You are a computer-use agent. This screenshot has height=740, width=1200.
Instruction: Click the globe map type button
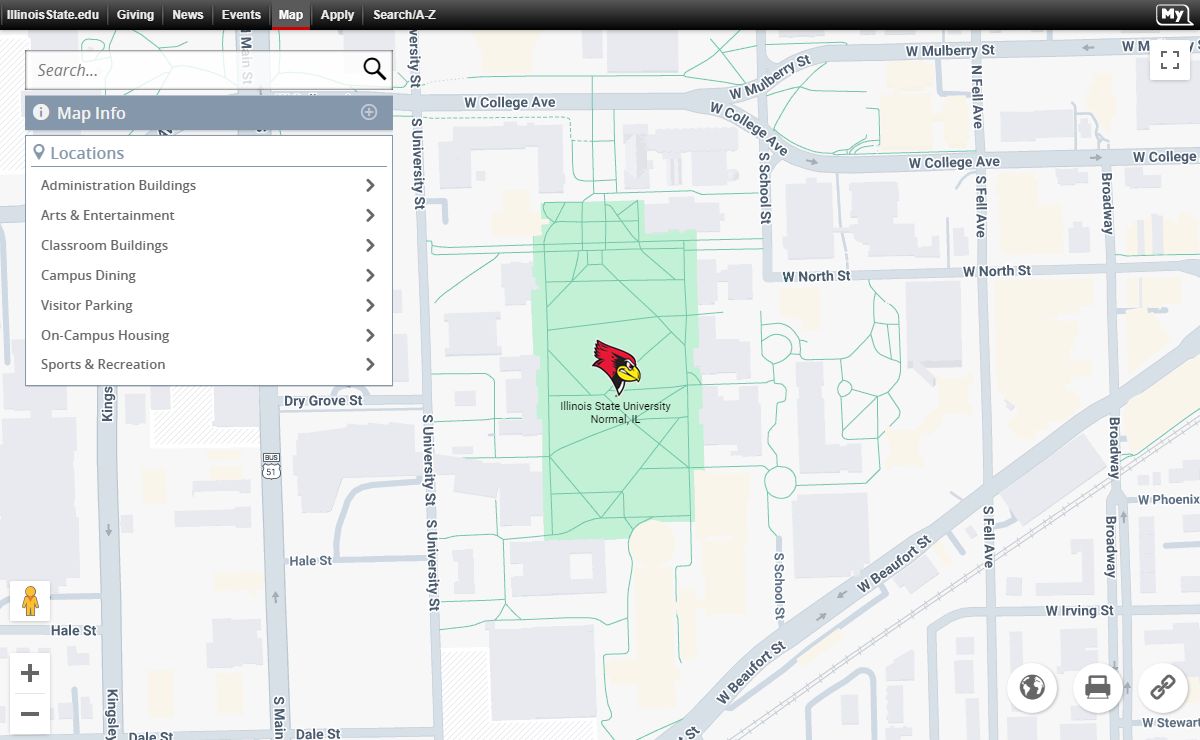1032,688
